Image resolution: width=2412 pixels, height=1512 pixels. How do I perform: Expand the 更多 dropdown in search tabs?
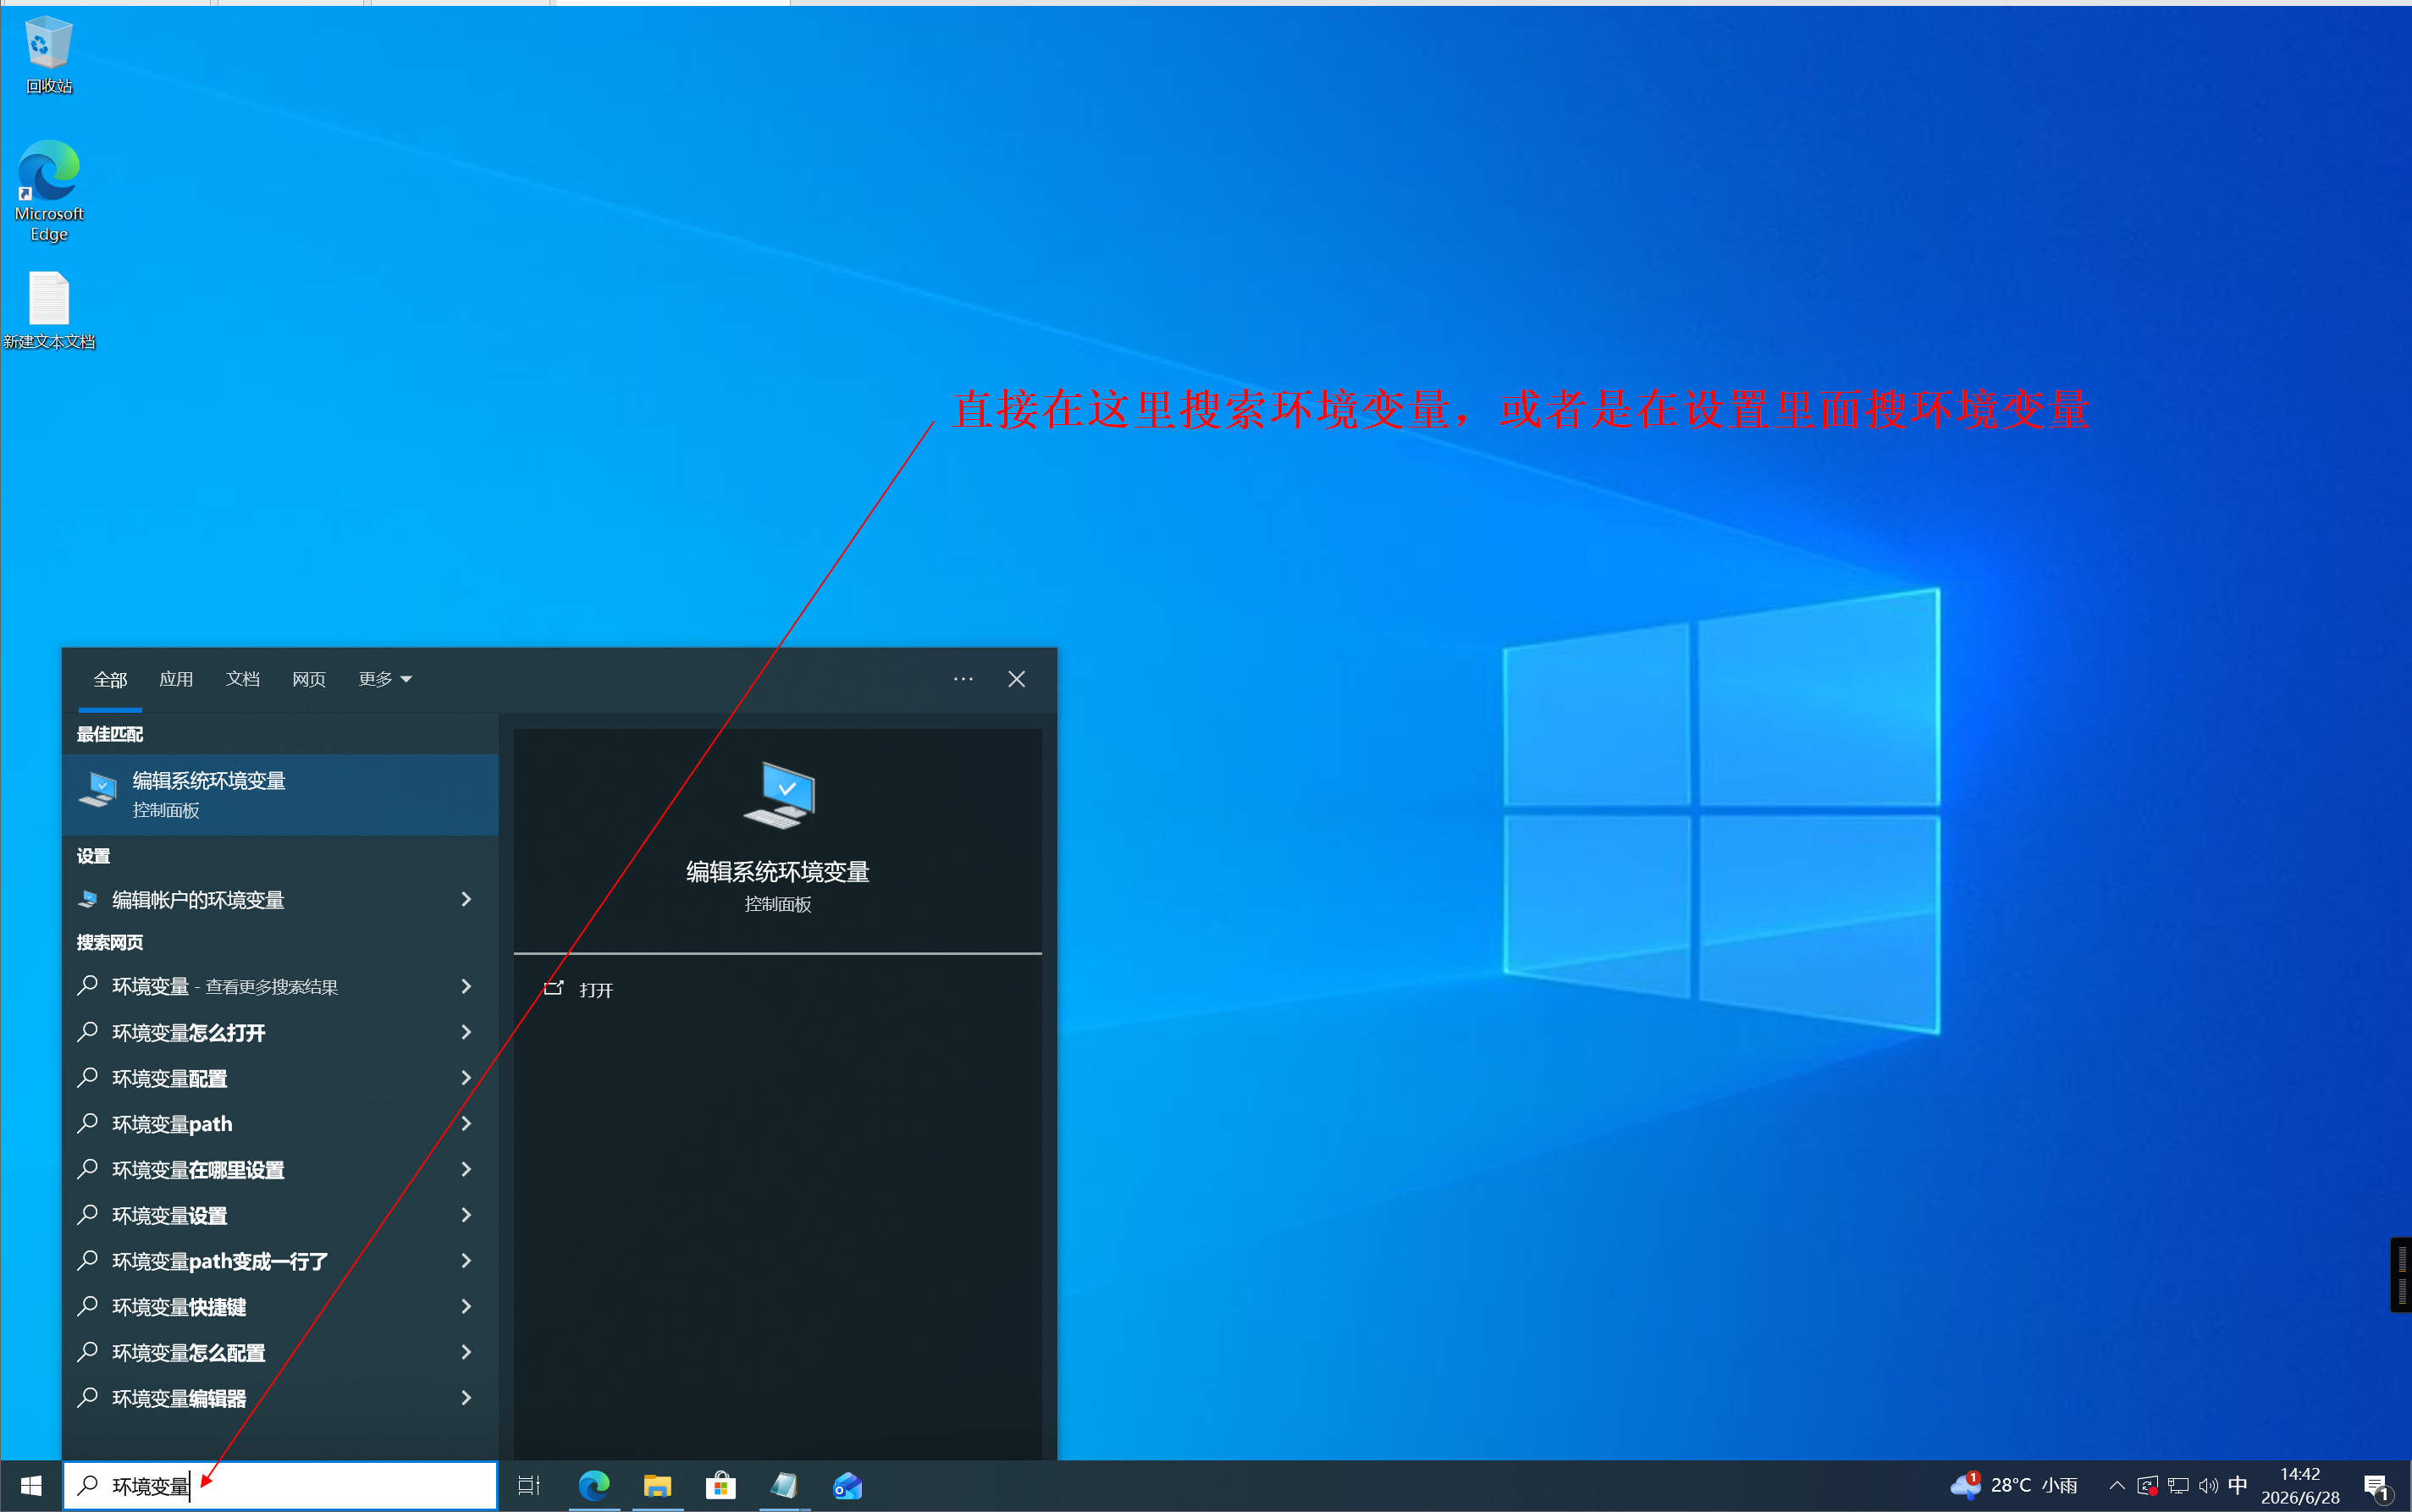(385, 680)
